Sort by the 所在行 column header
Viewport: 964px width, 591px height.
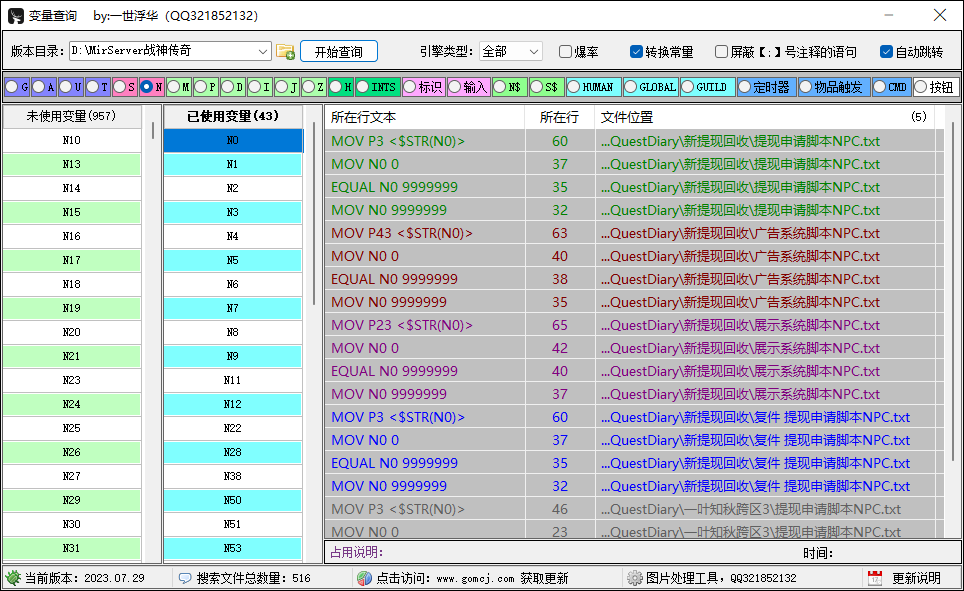559,117
